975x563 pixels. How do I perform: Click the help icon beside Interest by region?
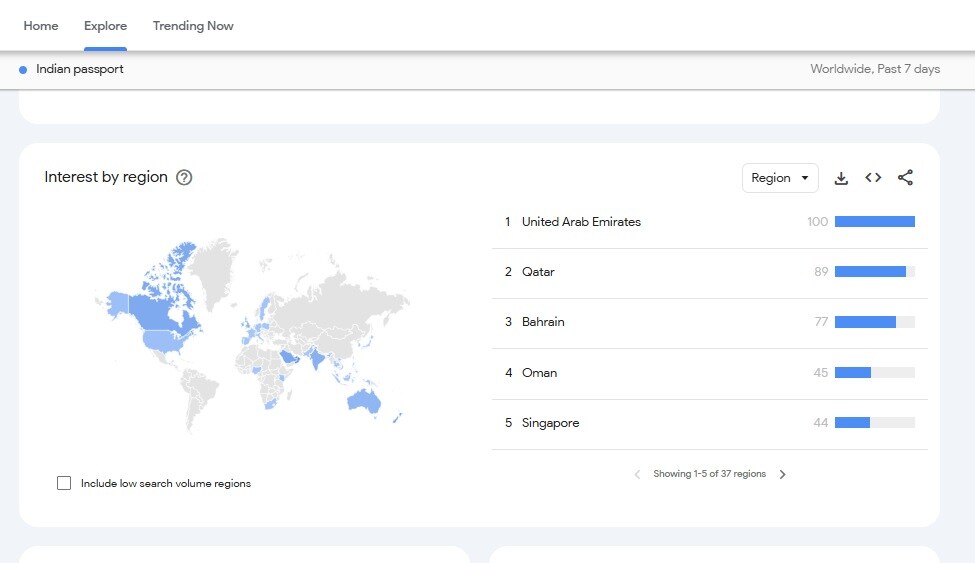tap(184, 177)
